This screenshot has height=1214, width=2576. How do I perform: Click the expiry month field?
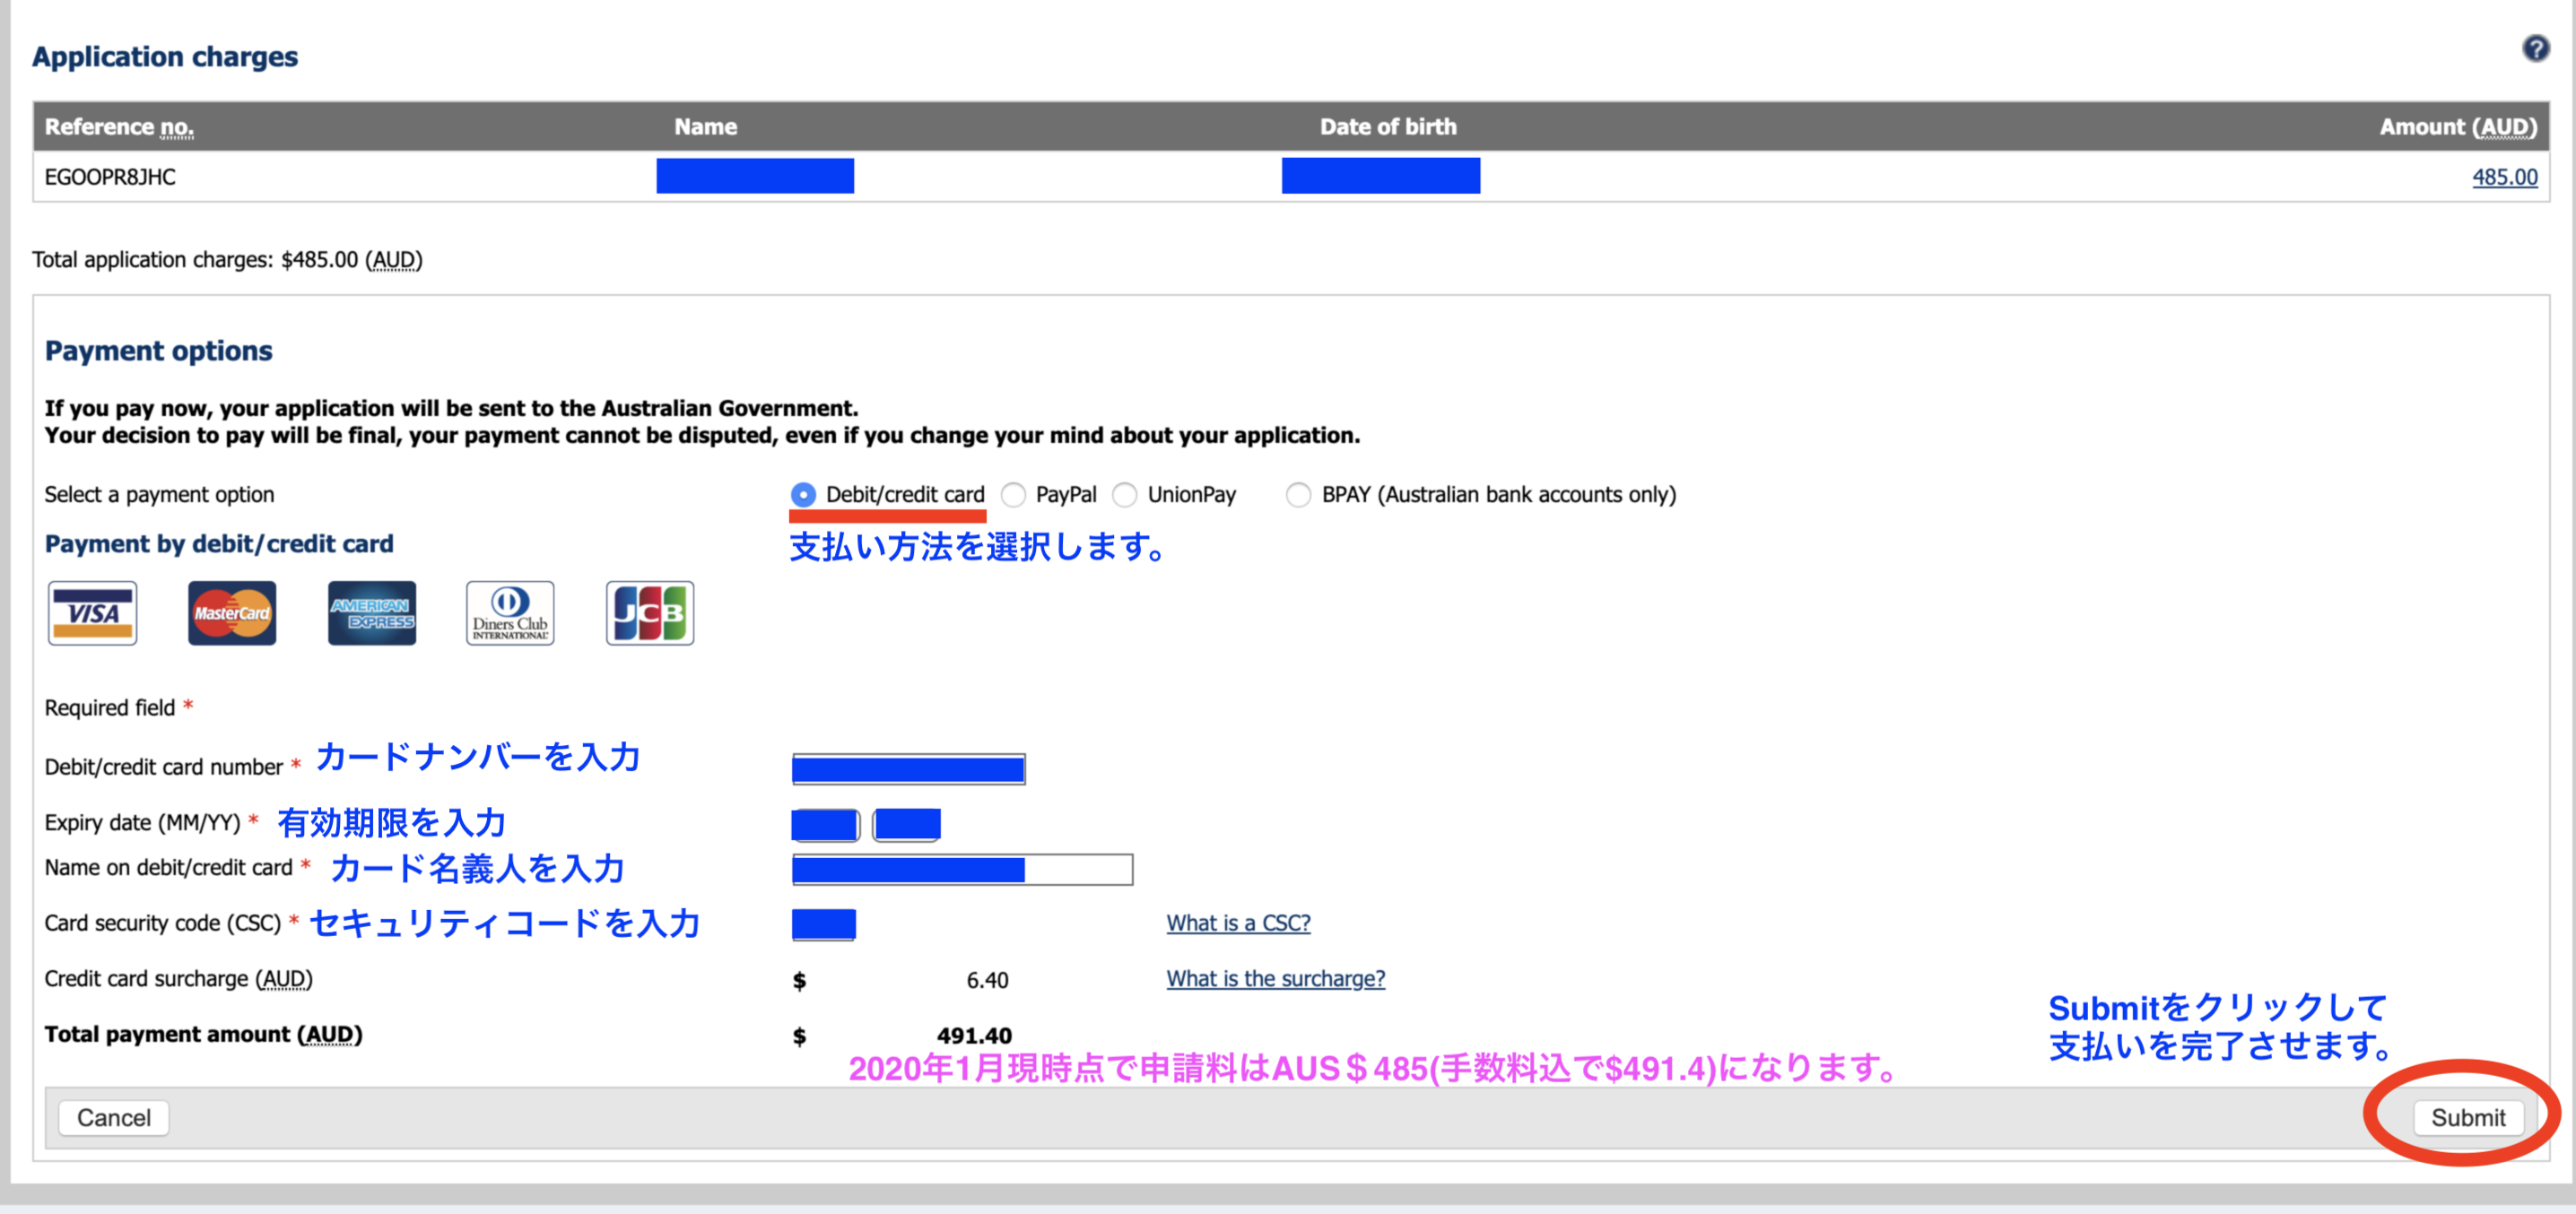pyautogui.click(x=825, y=825)
